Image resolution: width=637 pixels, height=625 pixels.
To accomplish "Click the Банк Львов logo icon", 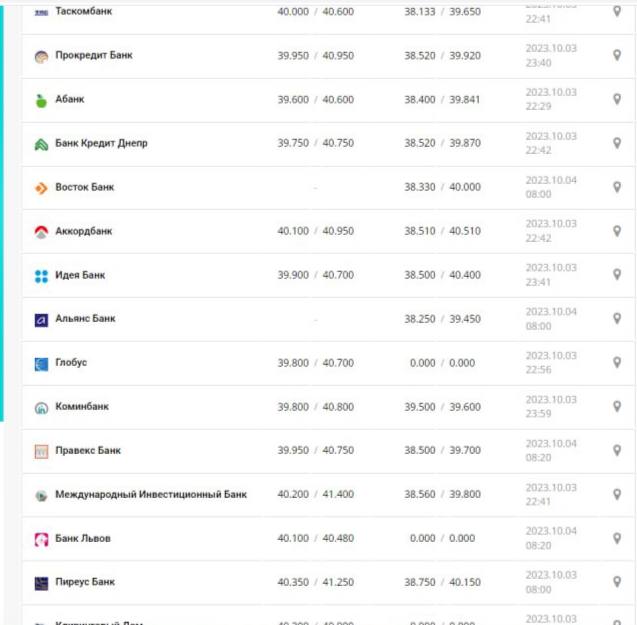I will click(x=41, y=539).
